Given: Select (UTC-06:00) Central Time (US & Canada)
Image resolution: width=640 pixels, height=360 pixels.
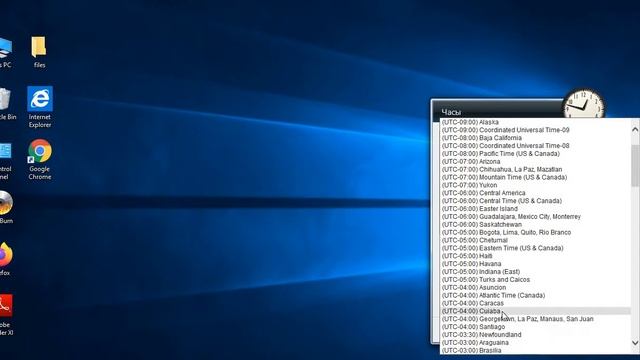Looking at the screenshot, I should pos(535,201).
